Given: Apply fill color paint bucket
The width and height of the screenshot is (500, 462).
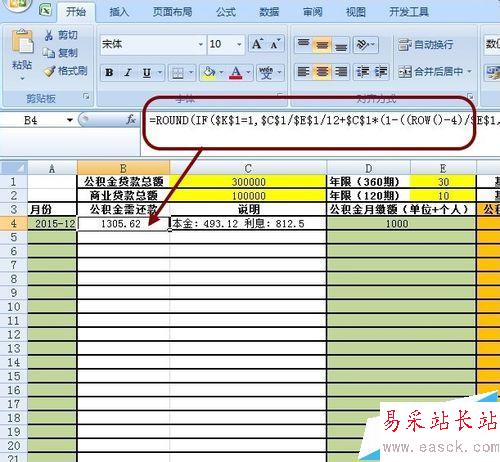Looking at the screenshot, I should coord(209,73).
